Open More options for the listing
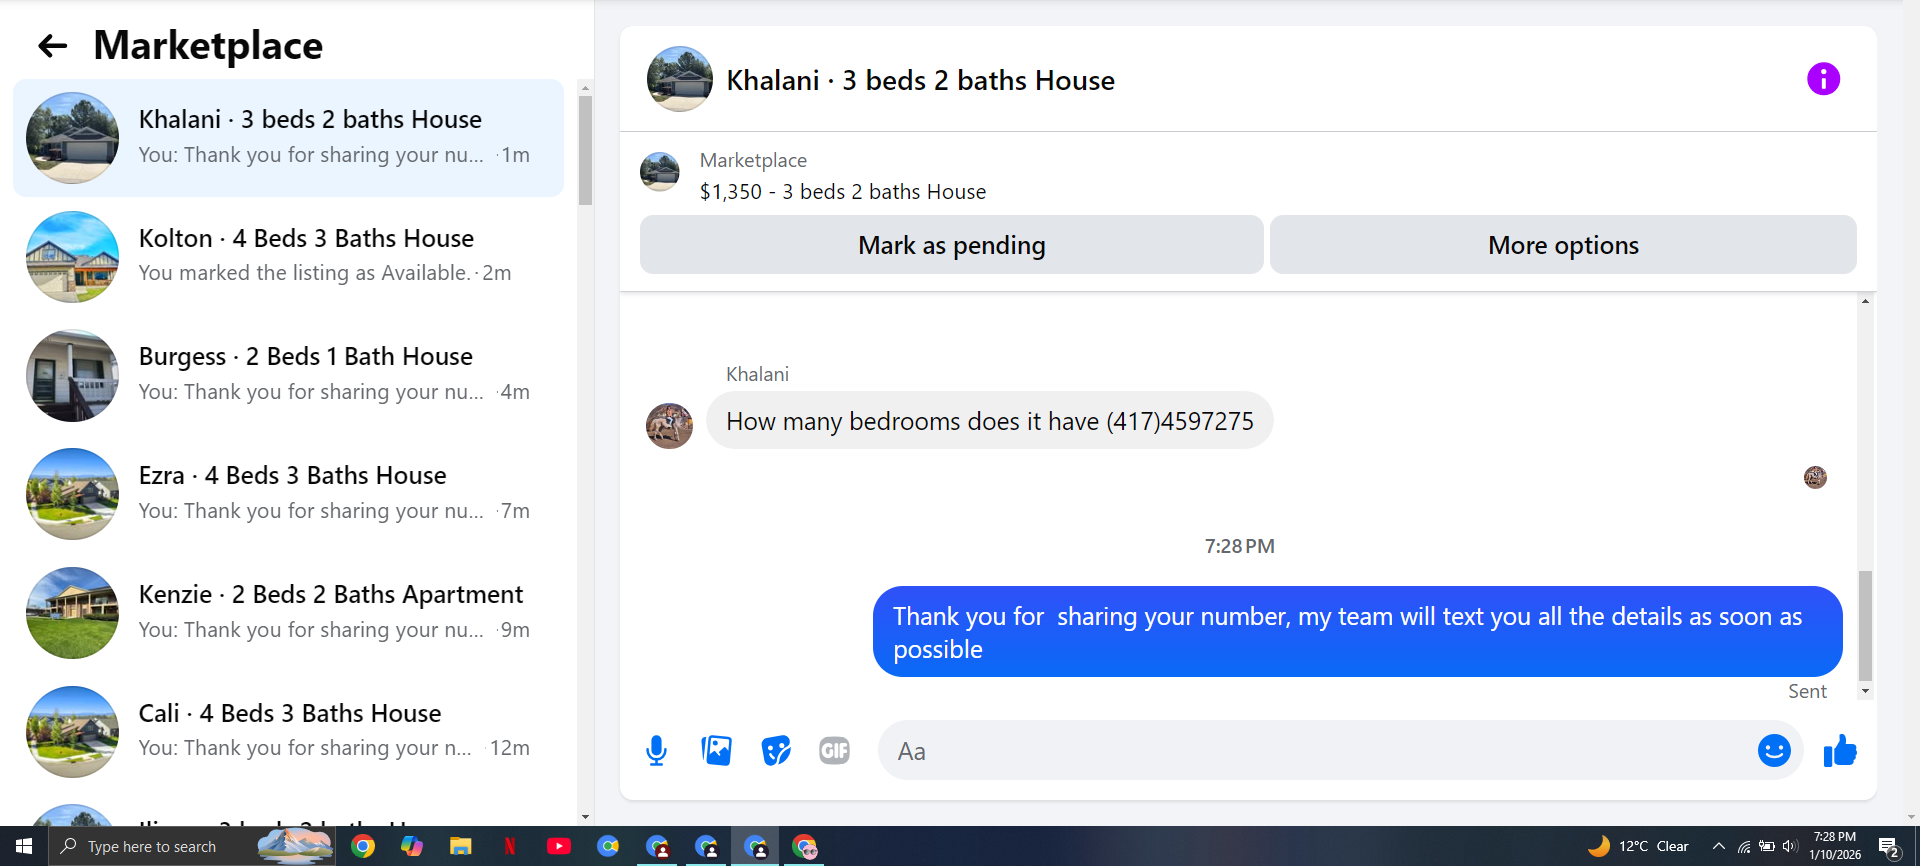 click(x=1563, y=245)
